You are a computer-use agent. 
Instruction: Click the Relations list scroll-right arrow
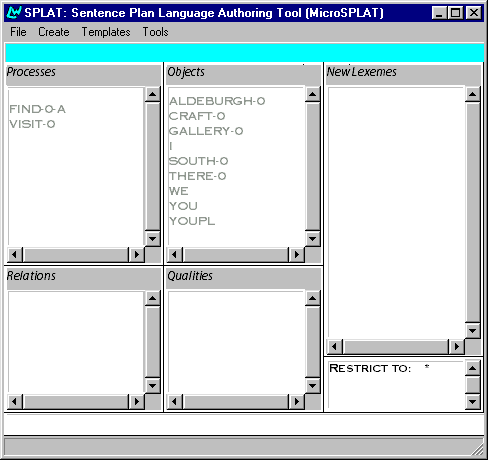(136, 402)
